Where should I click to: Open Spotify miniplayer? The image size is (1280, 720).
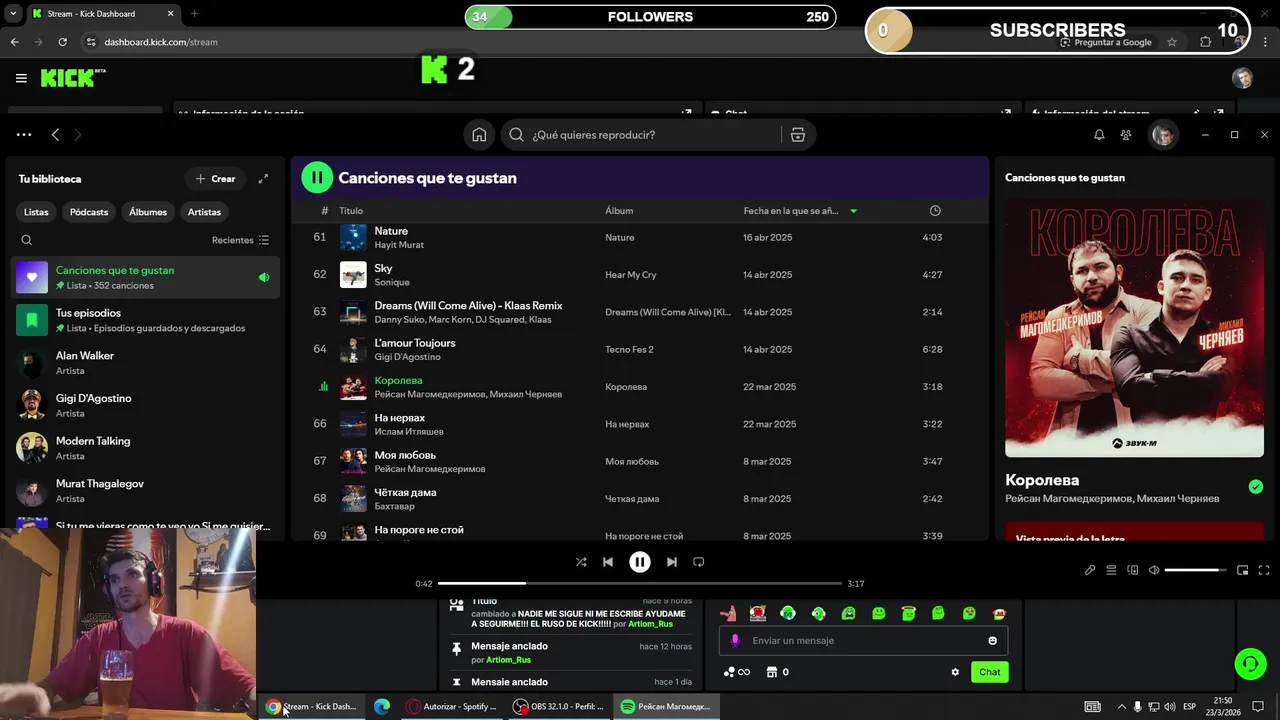click(x=1242, y=570)
